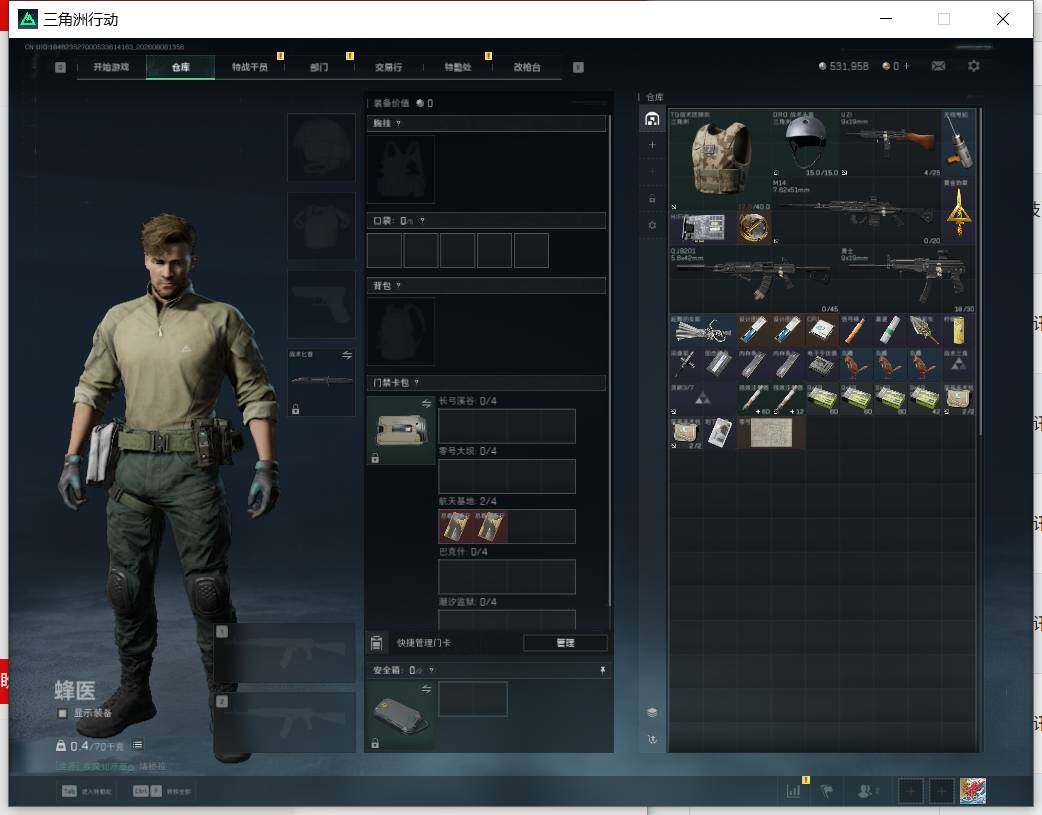
Task: Click the stack items icon in the warehouse sidebar
Action: pos(652,713)
